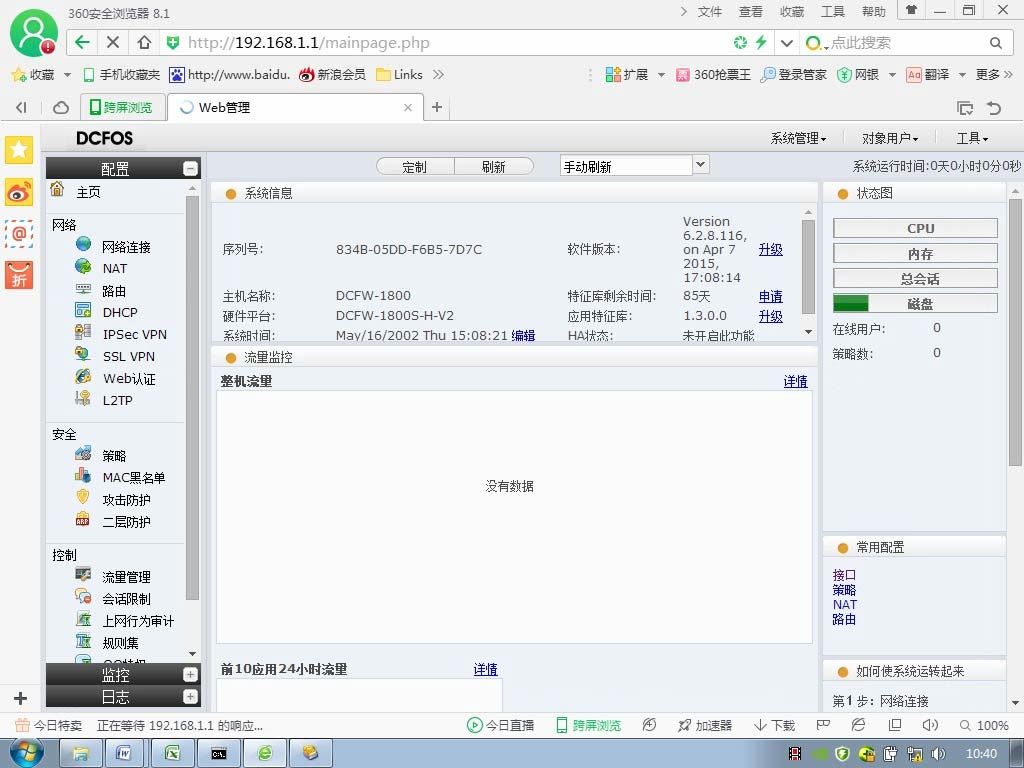Open the 网络连接 globe icon
The image size is (1024, 768).
(x=84, y=244)
